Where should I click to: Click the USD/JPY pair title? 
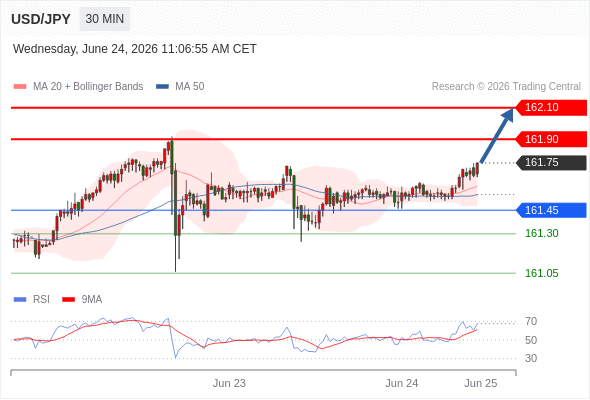point(41,19)
